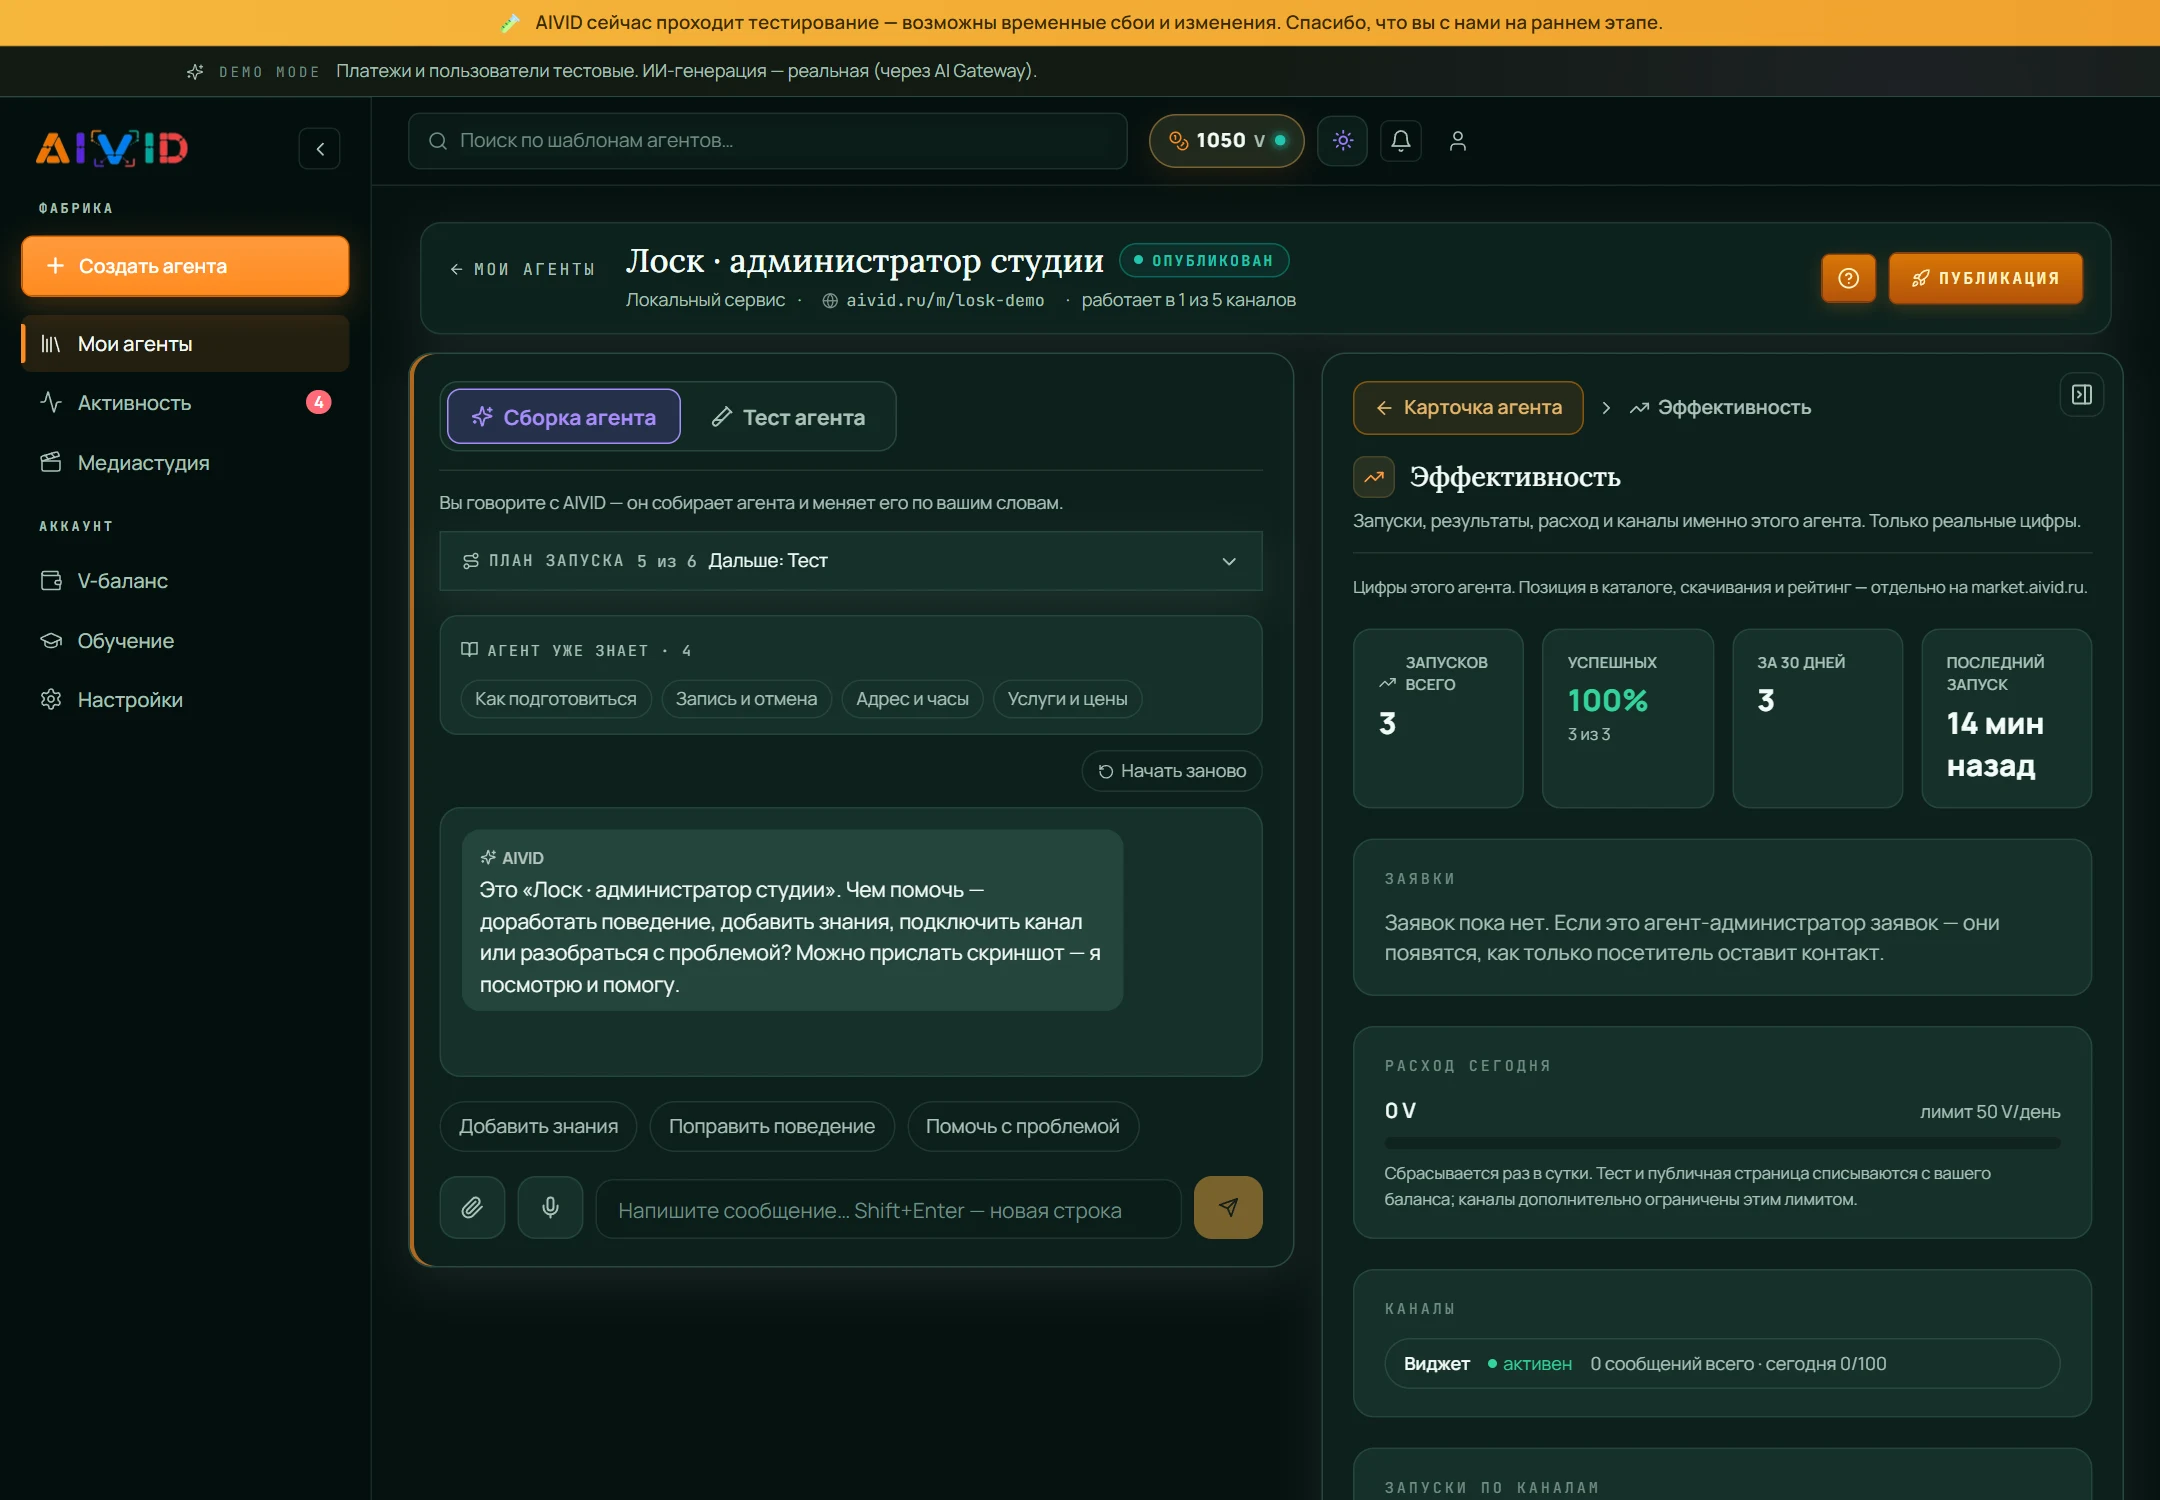
Task: Click the plan list icon beside ПЛАН ЗАПУСКА
Action: click(471, 561)
